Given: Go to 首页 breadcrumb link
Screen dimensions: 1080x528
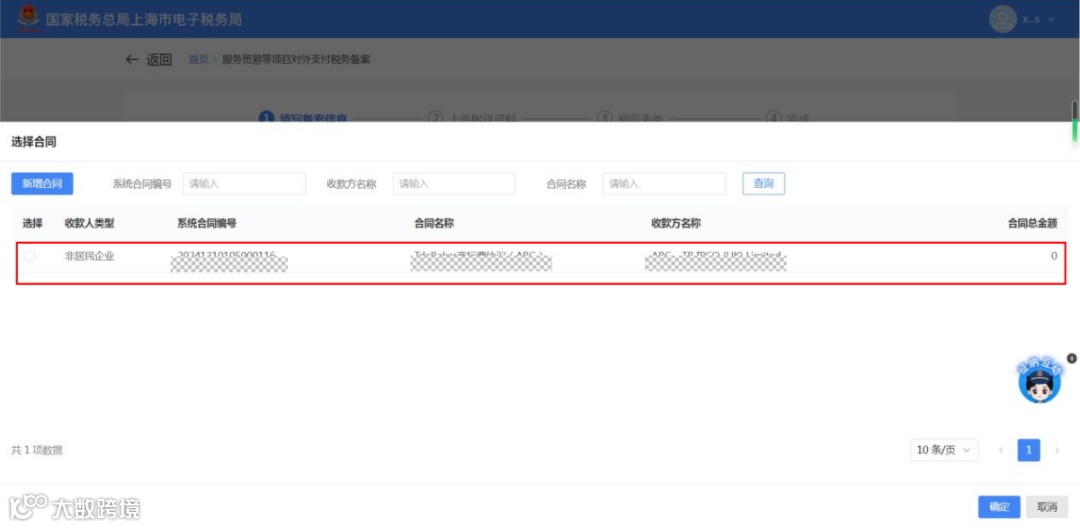Looking at the screenshot, I should click(x=198, y=59).
